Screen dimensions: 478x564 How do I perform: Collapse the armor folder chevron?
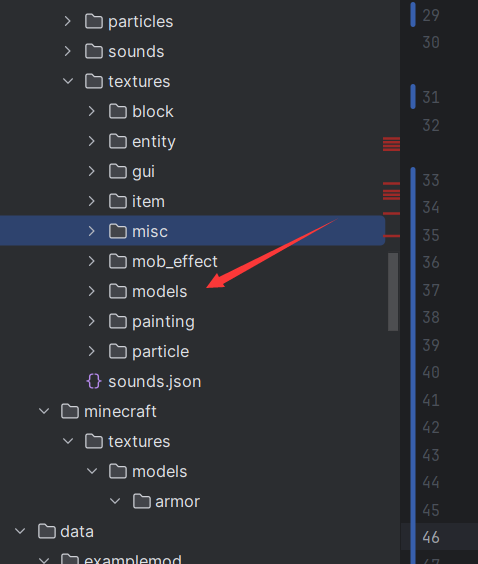coord(115,501)
